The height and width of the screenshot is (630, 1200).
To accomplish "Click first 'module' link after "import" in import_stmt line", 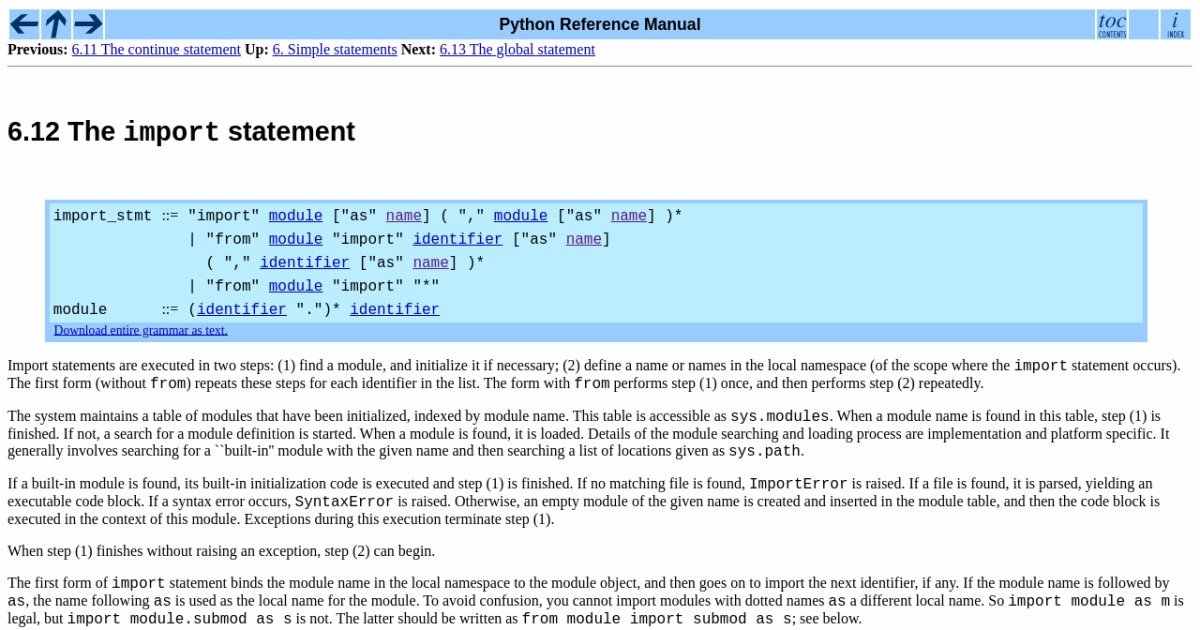I will click(296, 216).
